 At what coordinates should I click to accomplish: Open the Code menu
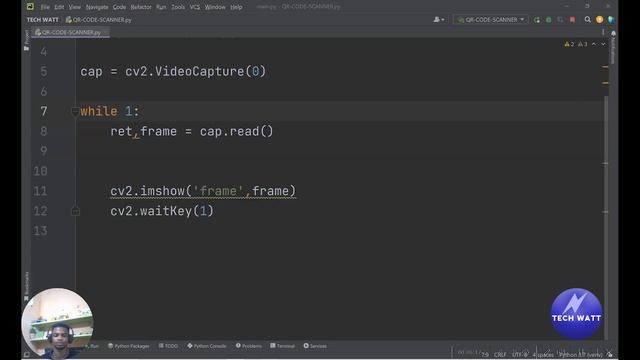(x=119, y=7)
